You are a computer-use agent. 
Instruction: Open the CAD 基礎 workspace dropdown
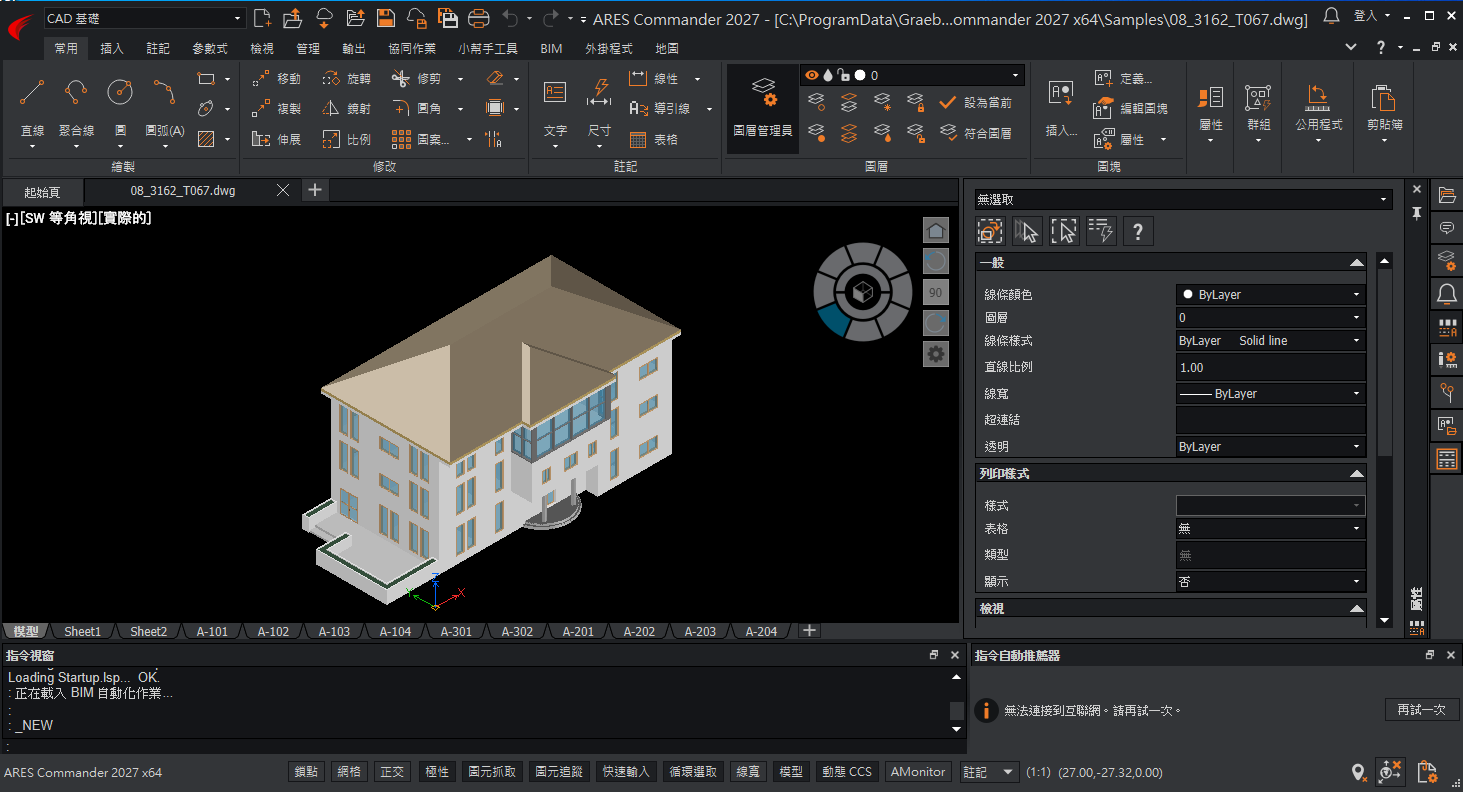point(144,18)
